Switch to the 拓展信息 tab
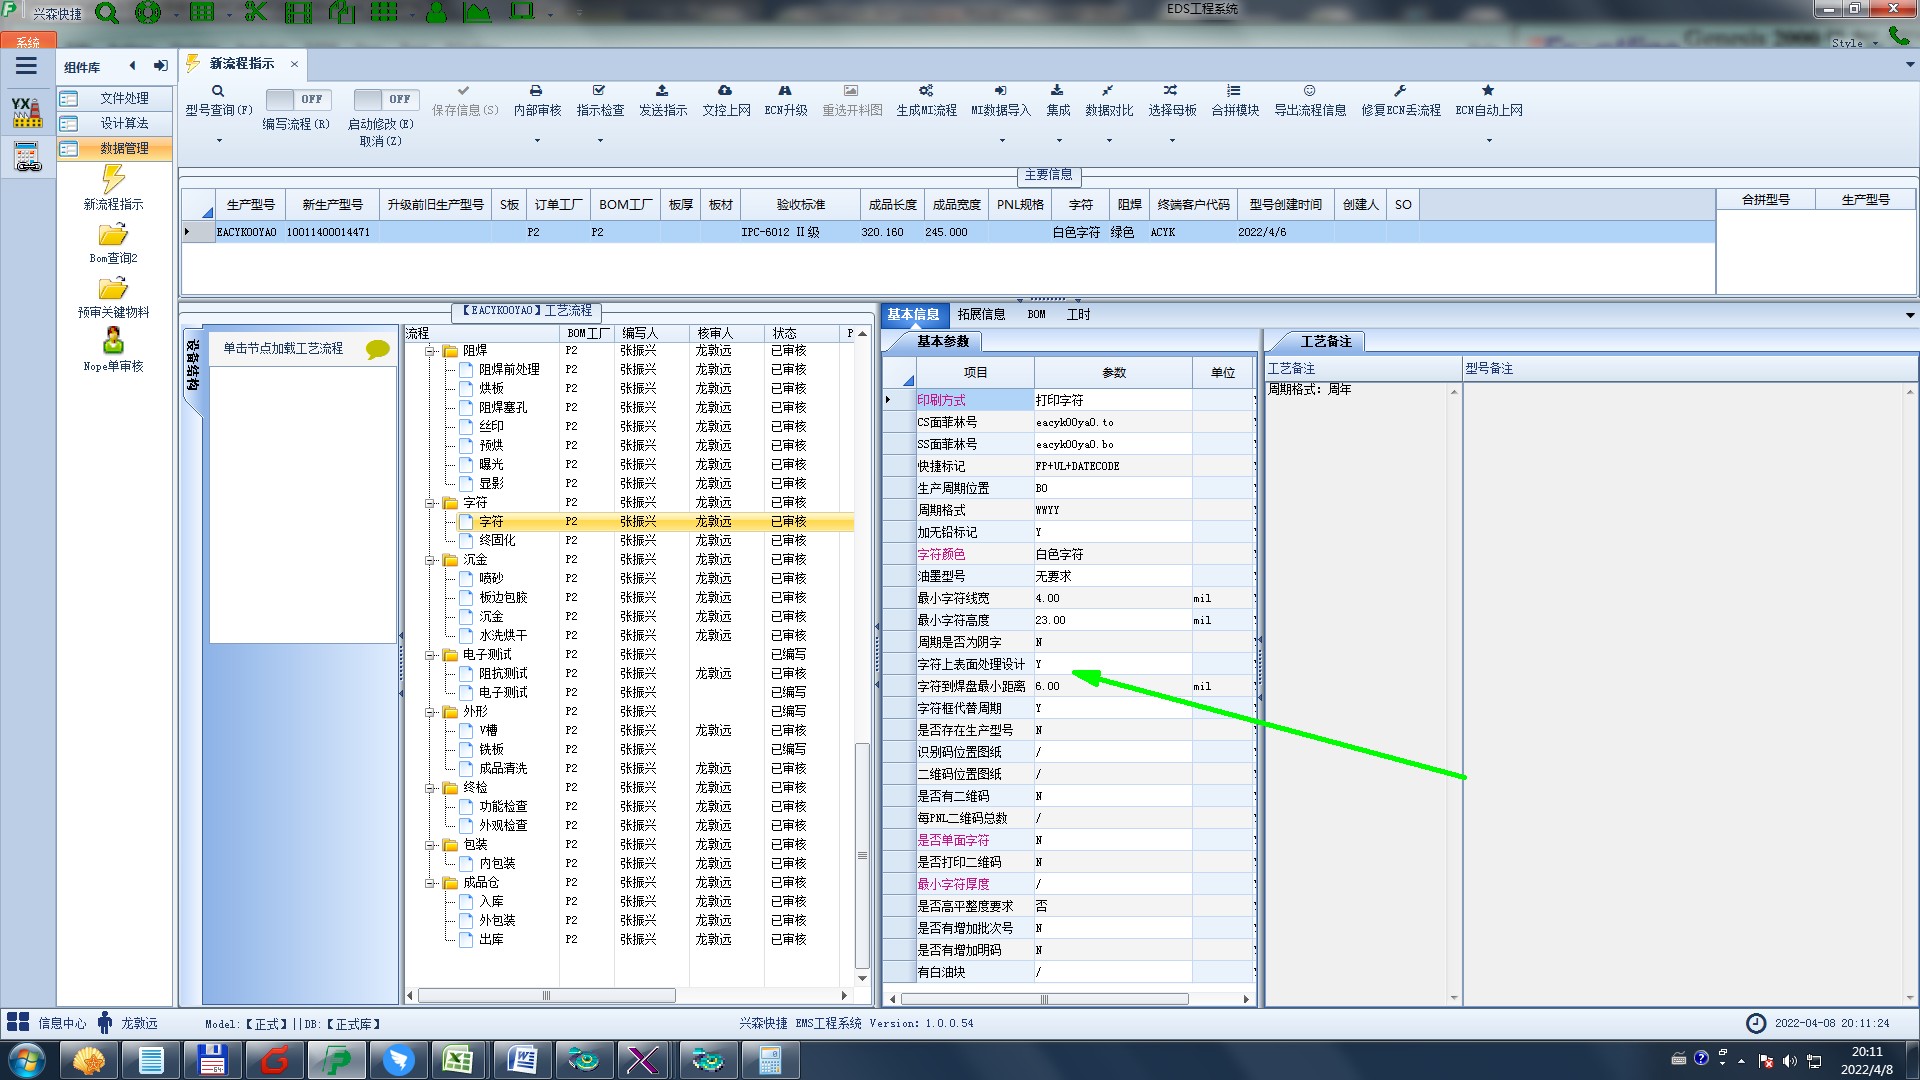This screenshot has width=1920, height=1080. point(980,314)
